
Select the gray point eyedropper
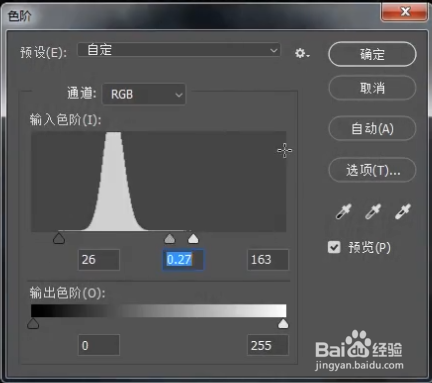tap(373, 211)
